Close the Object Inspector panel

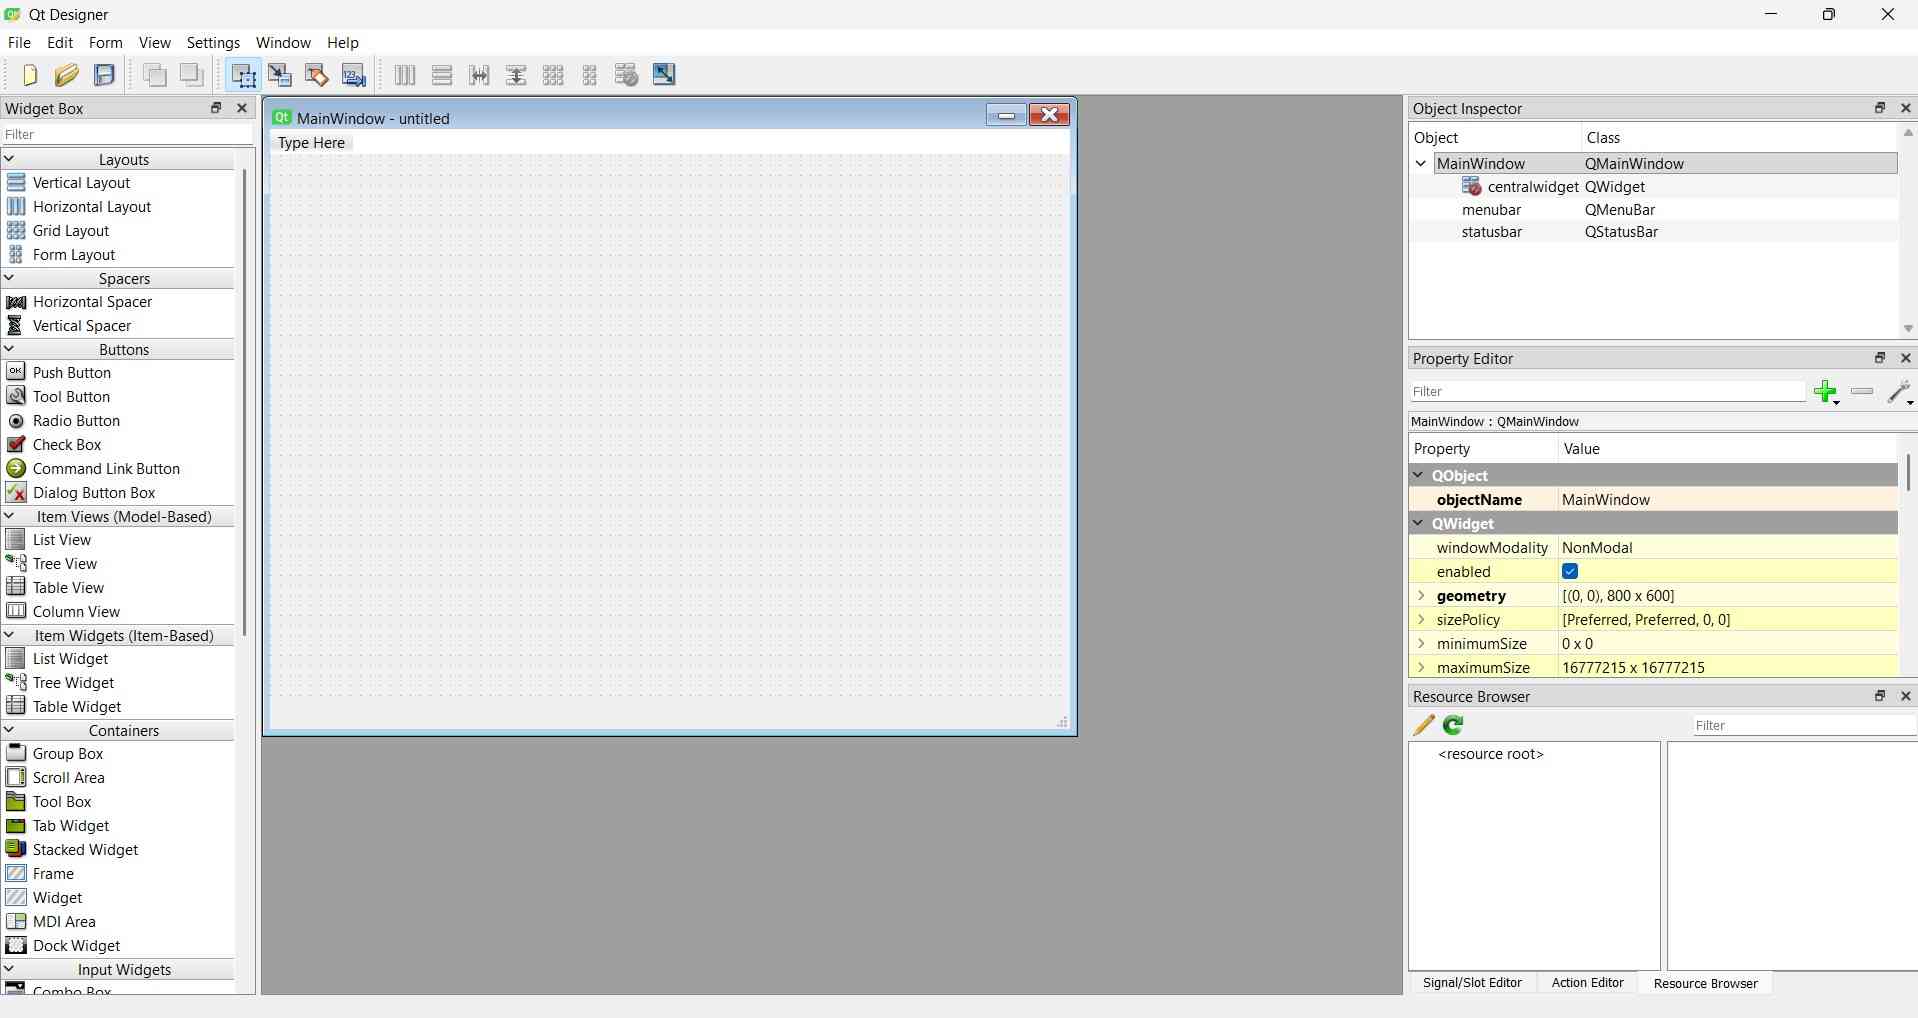tap(1906, 108)
